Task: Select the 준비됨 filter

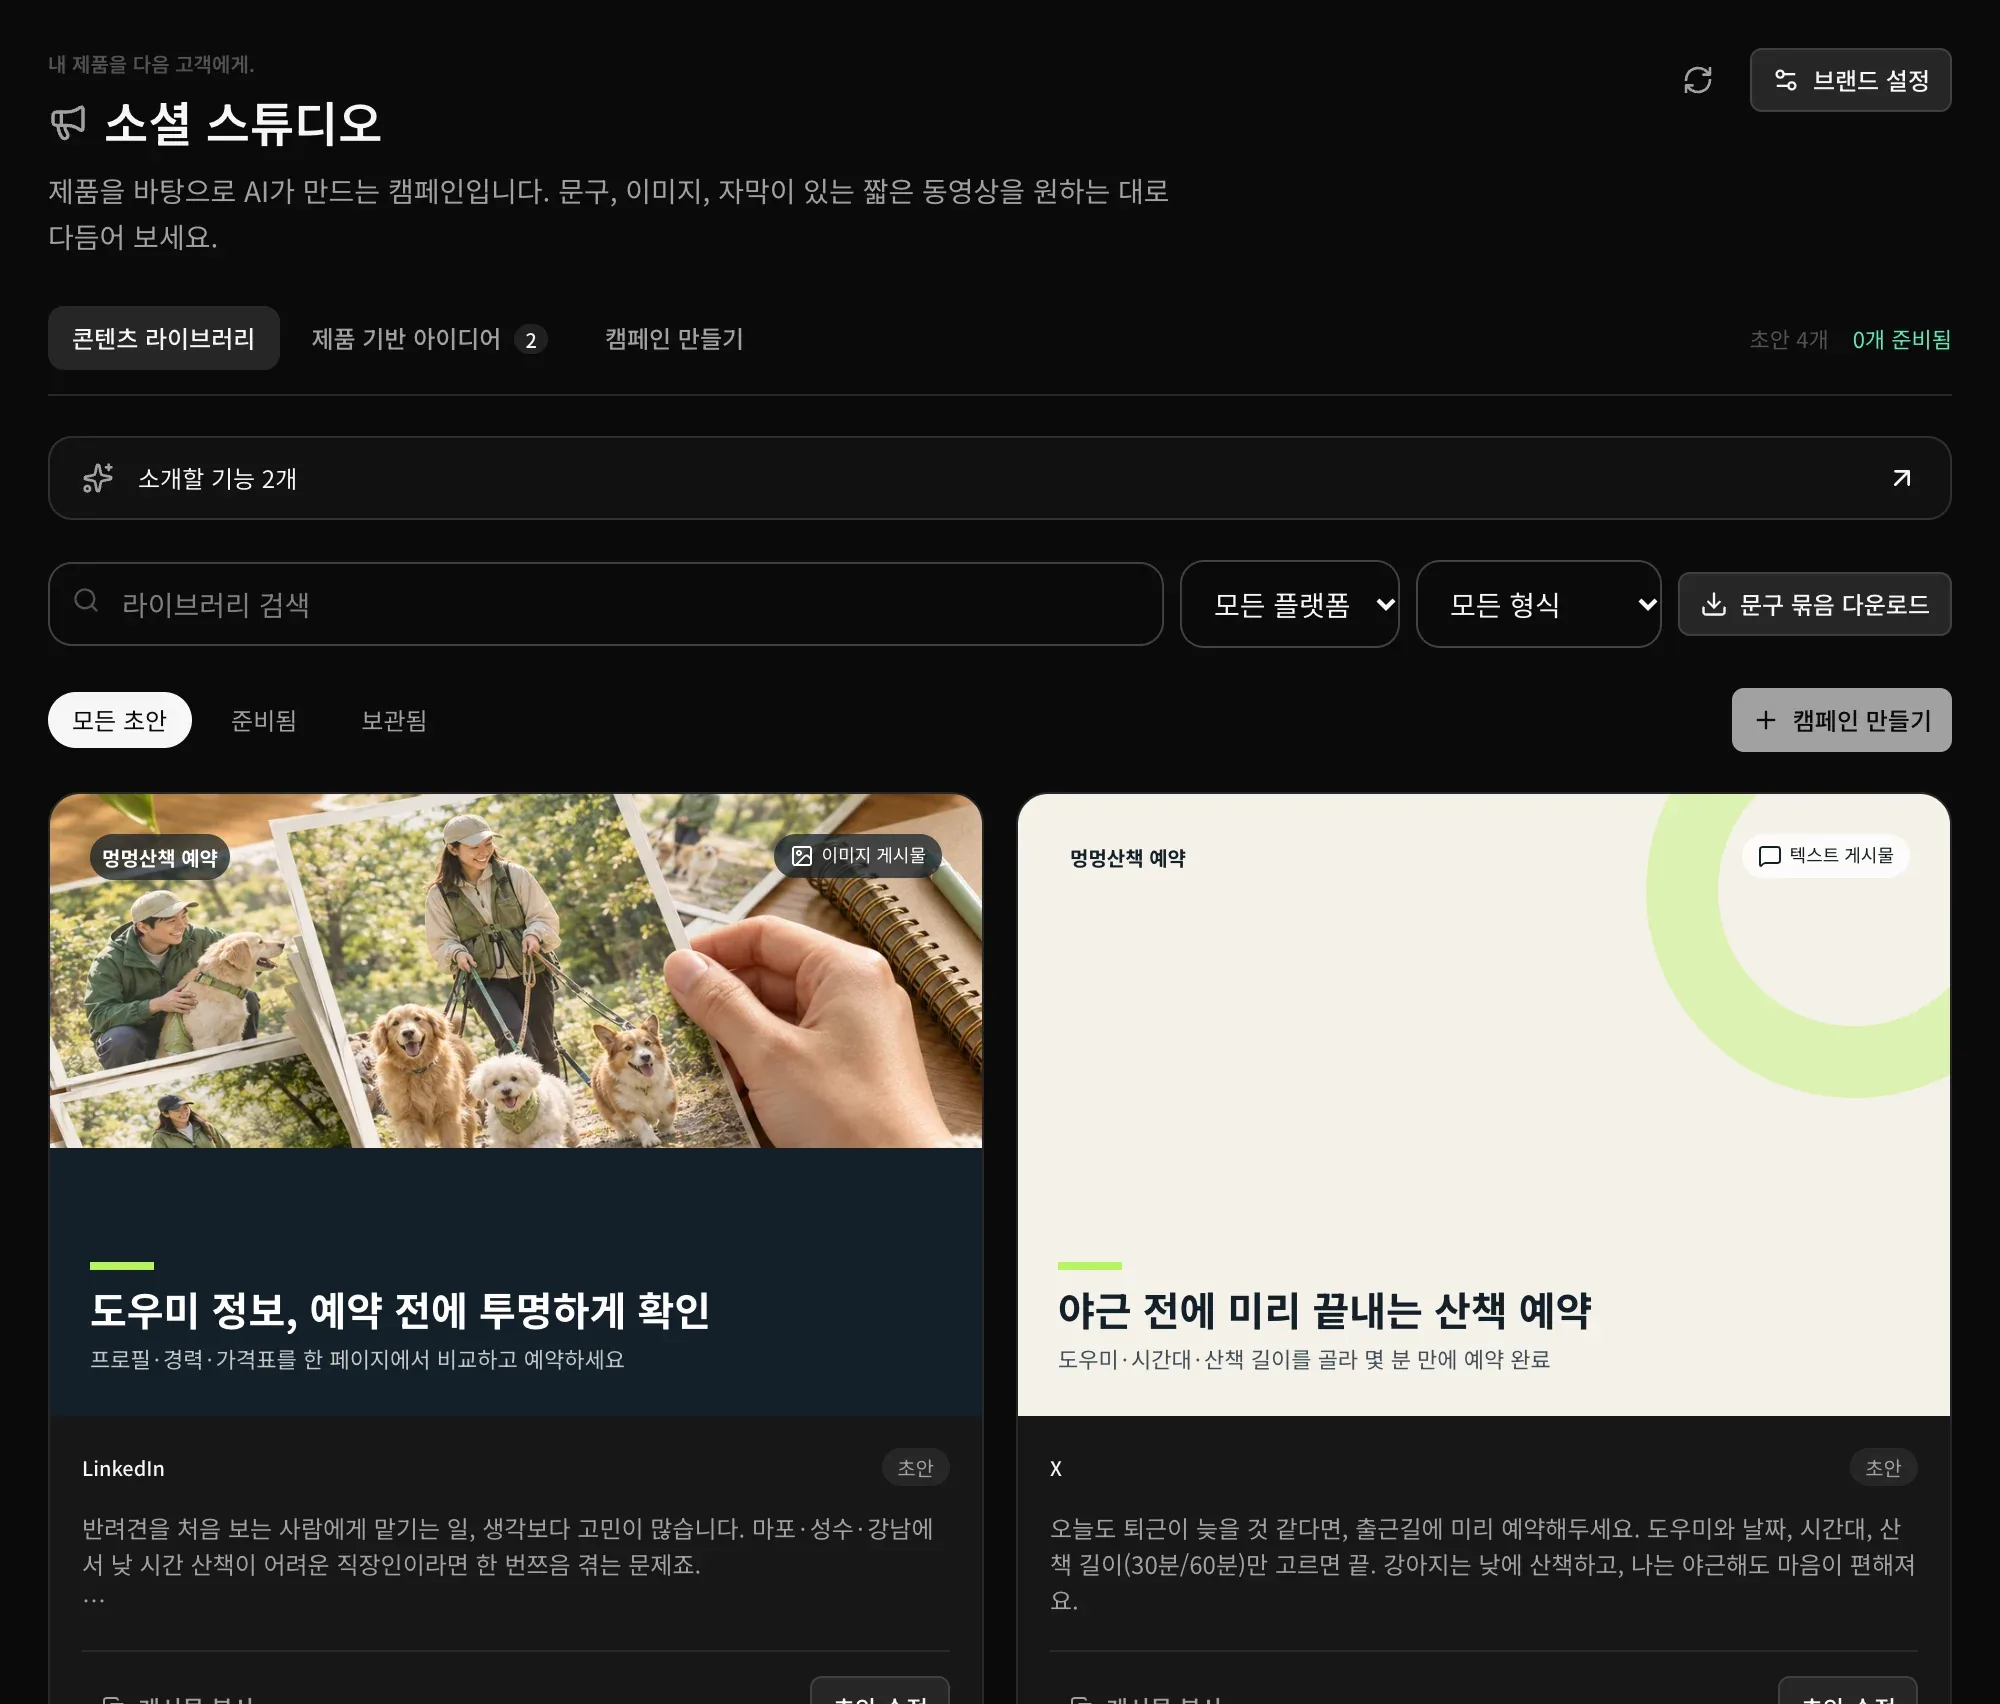Action: pos(264,720)
